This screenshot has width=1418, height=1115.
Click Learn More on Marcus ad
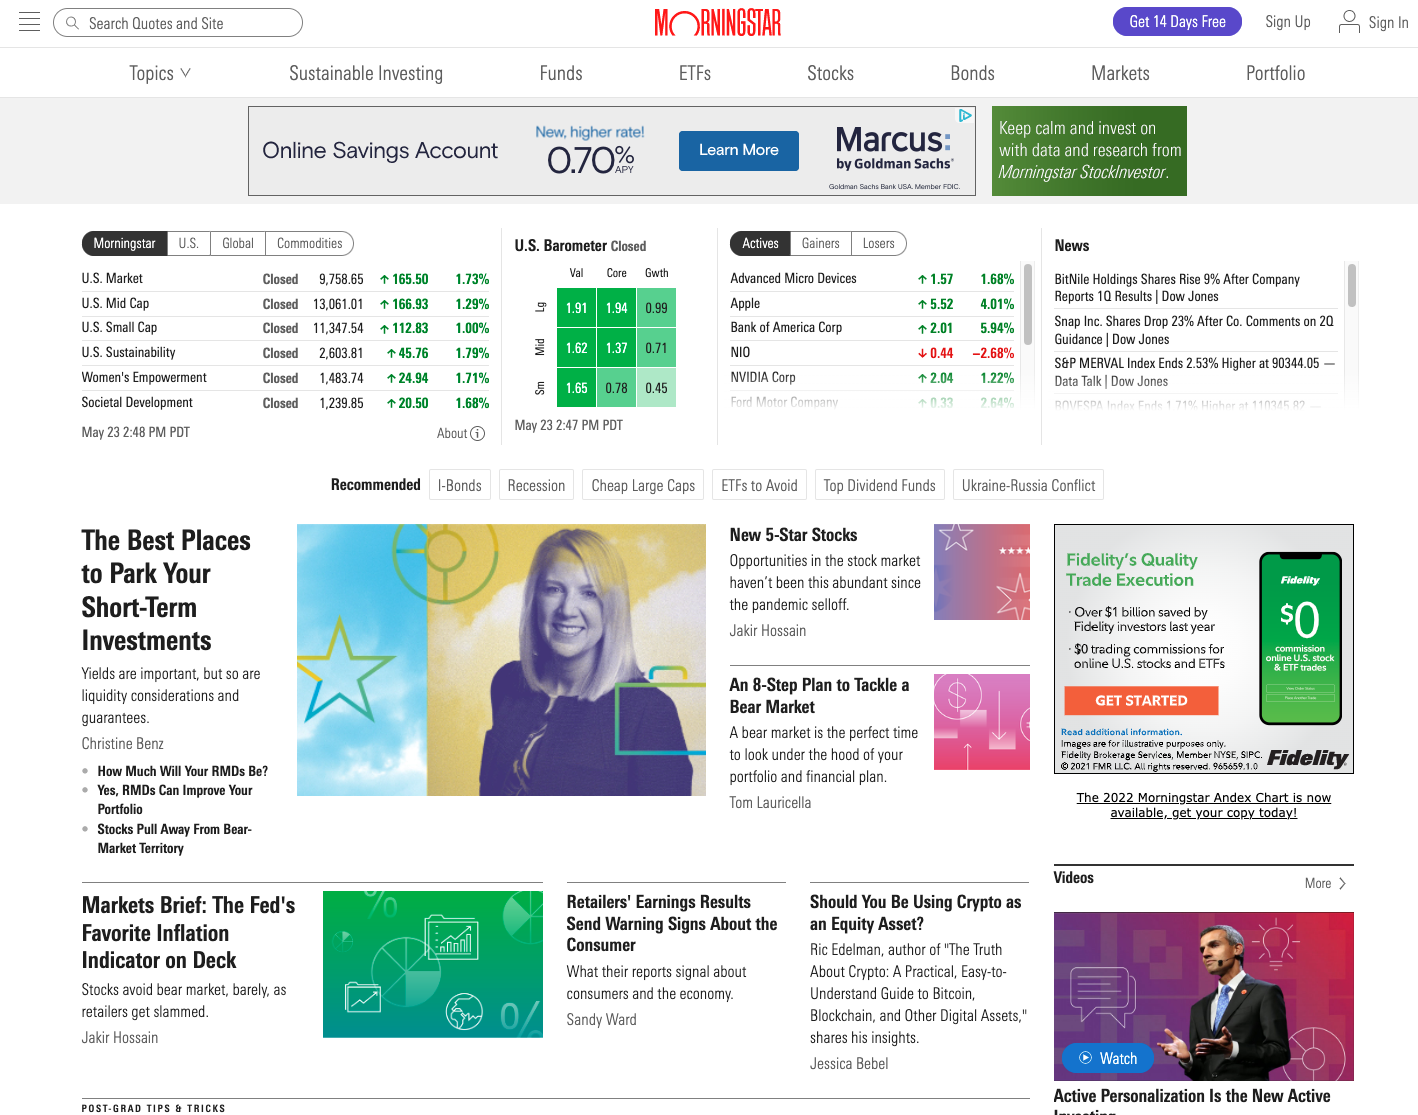[x=739, y=150]
